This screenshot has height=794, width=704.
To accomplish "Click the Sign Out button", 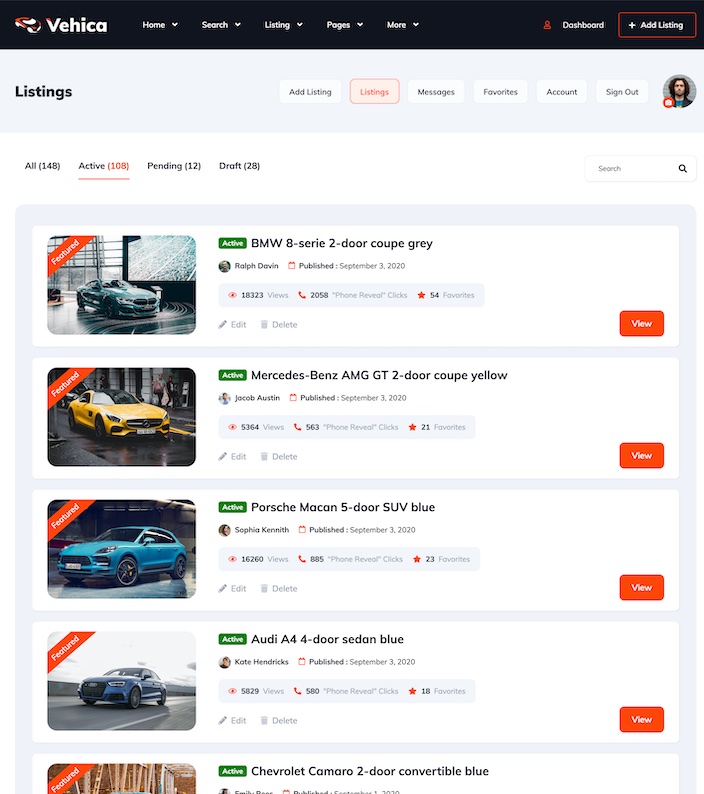I will click(x=622, y=92).
